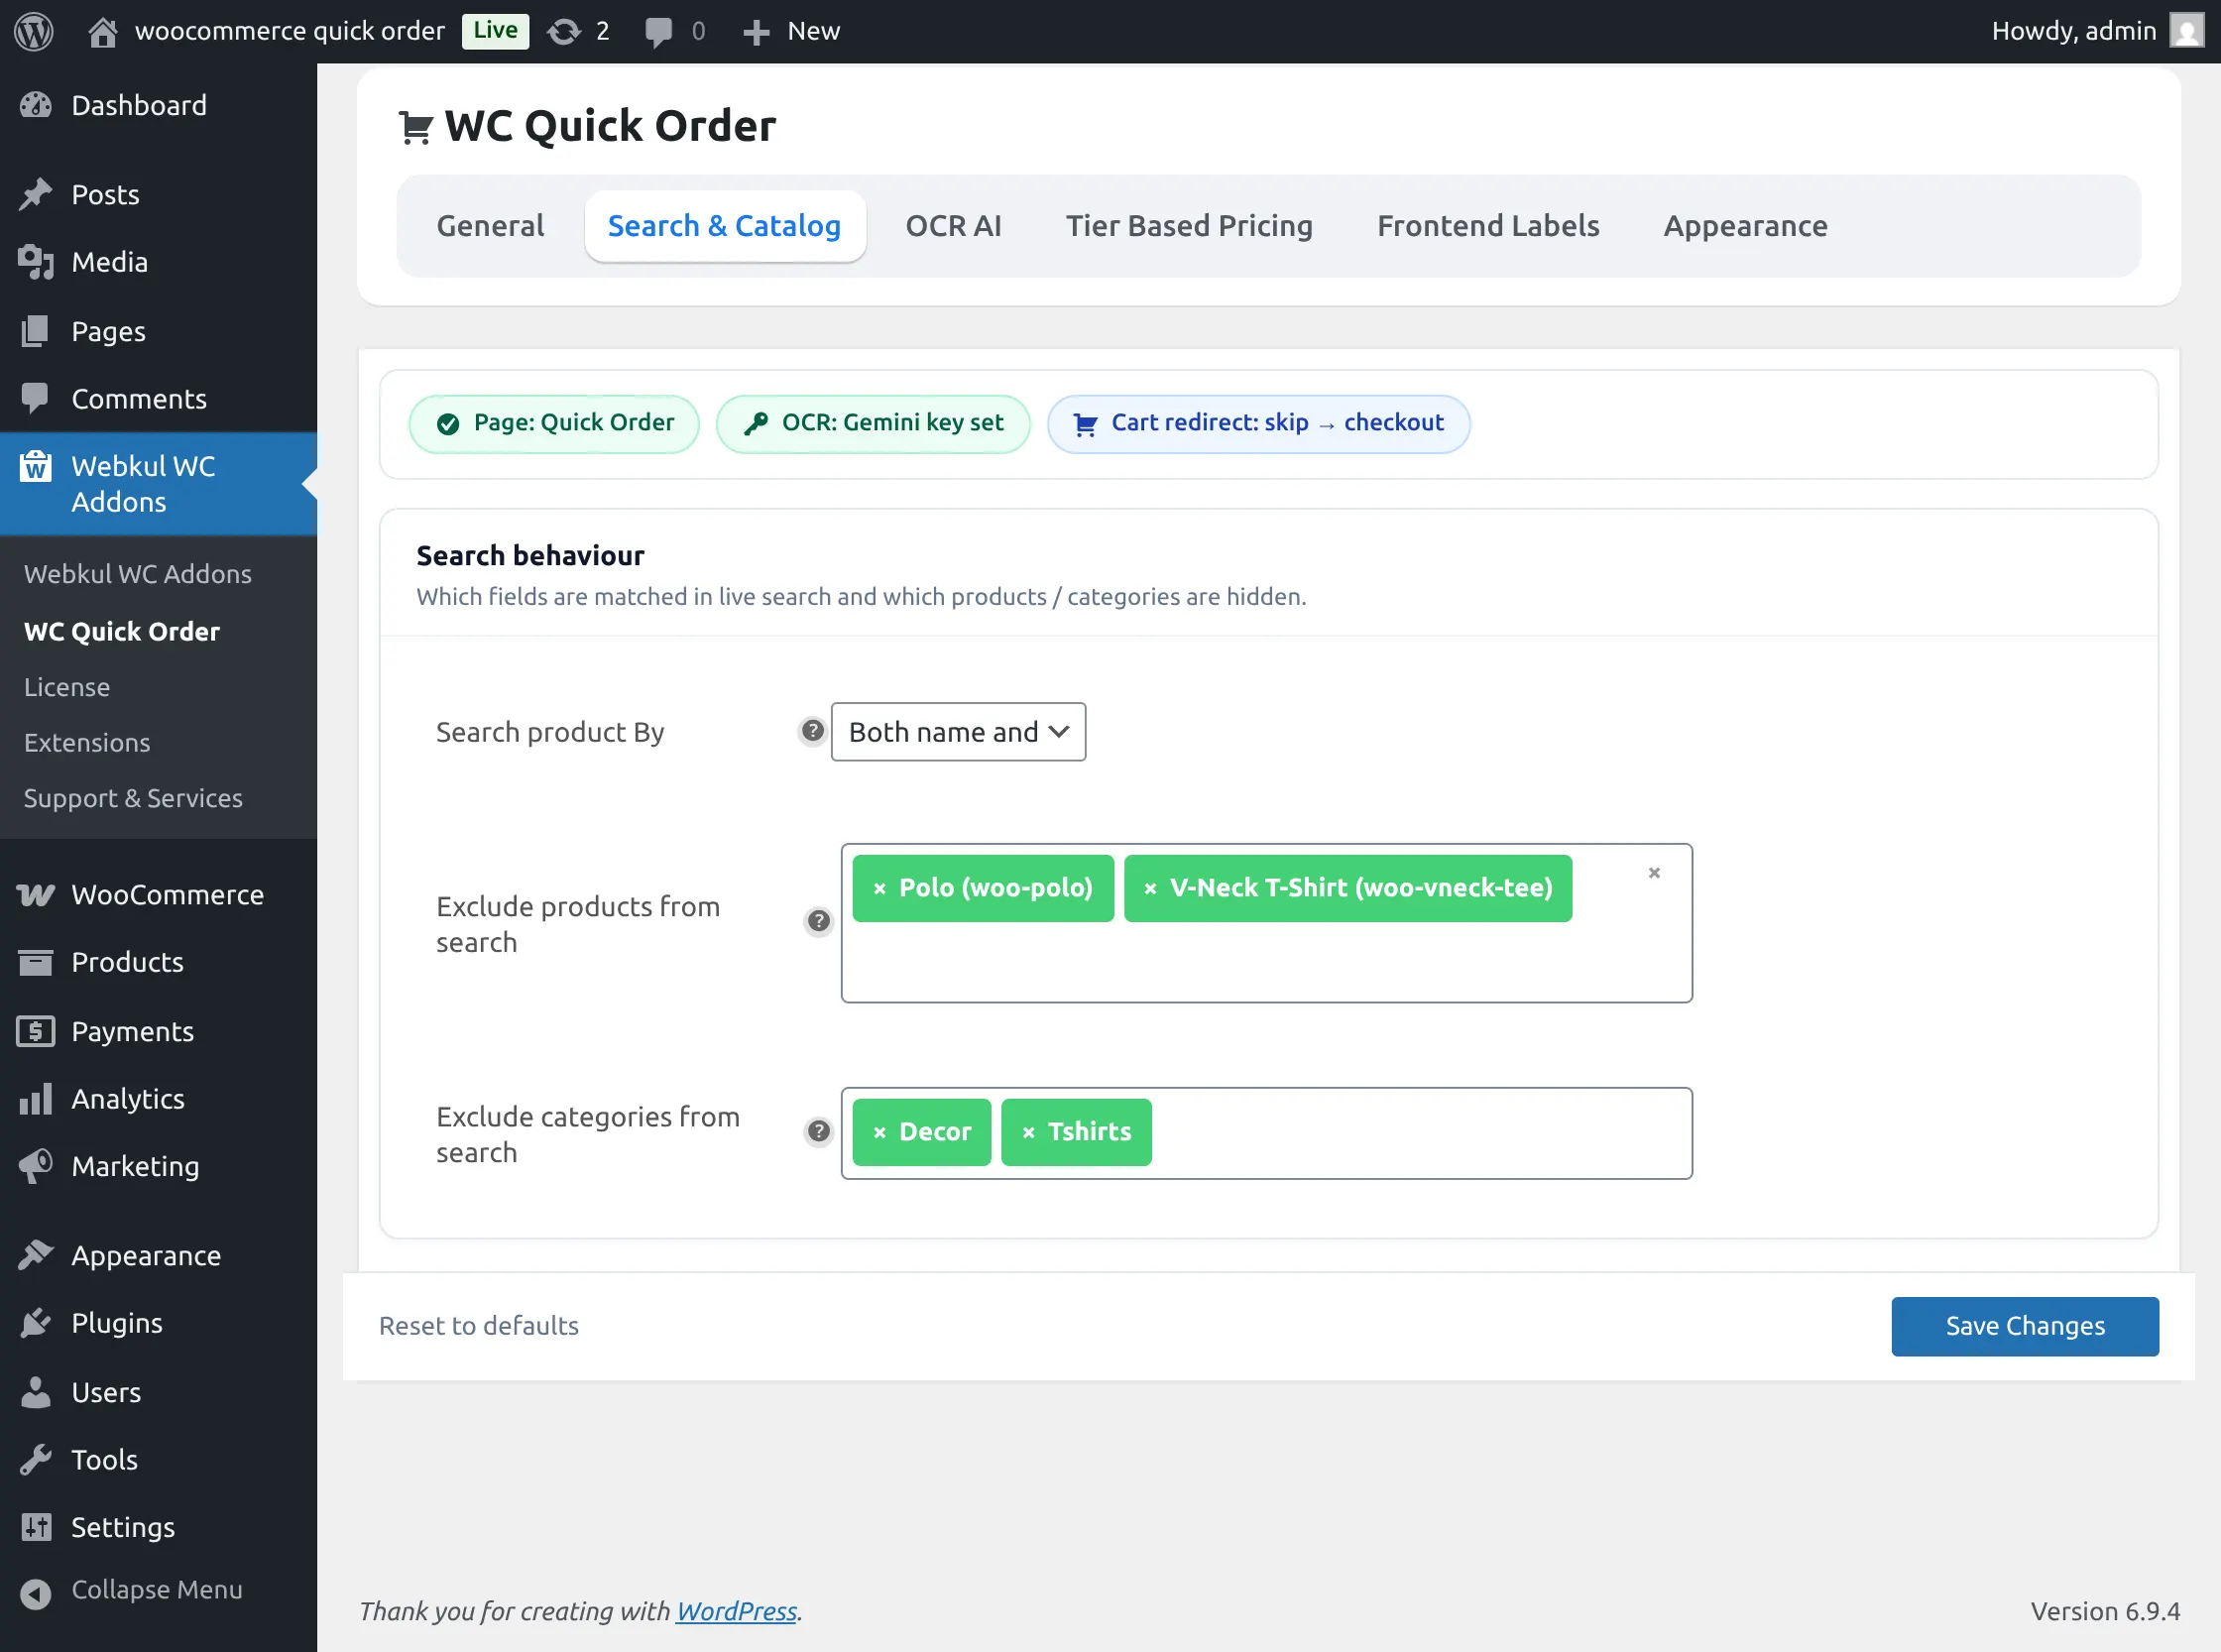2221x1652 pixels.
Task: Click the OCR: Gemini key set pill
Action: click(x=873, y=423)
